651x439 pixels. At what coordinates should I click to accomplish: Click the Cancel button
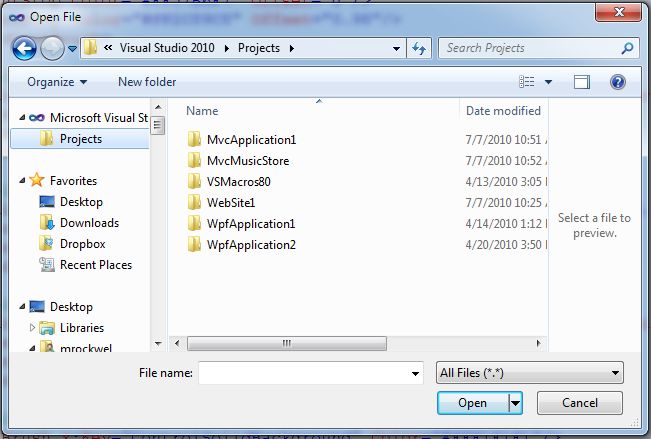(580, 403)
